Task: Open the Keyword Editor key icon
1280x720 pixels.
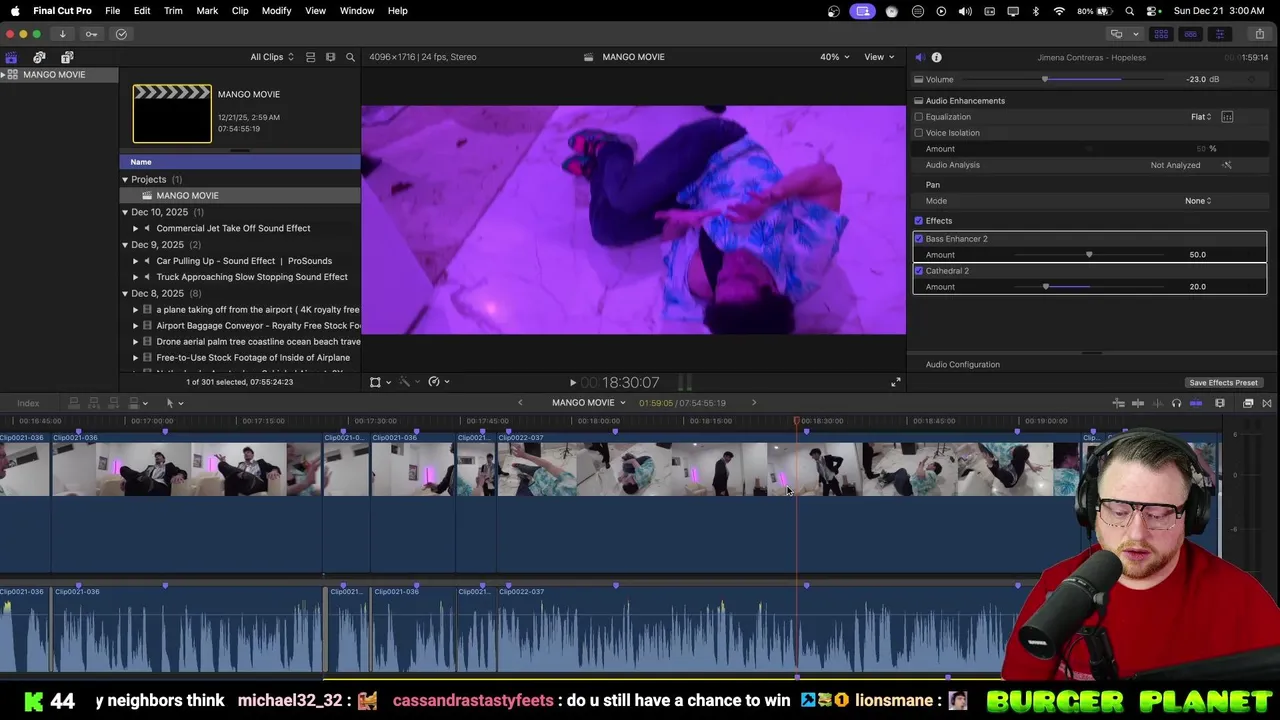Action: click(x=91, y=34)
